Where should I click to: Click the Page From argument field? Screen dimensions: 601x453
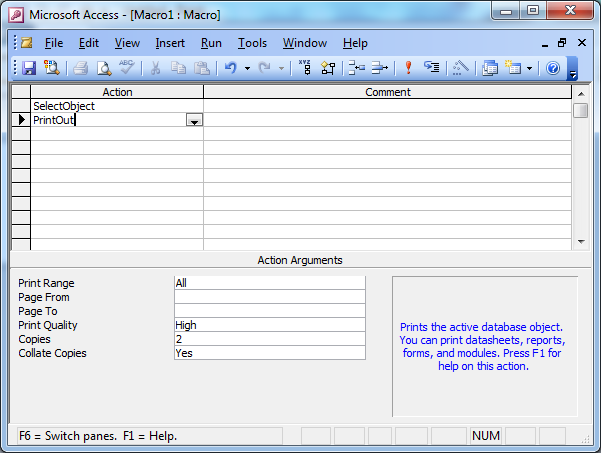[x=270, y=297]
